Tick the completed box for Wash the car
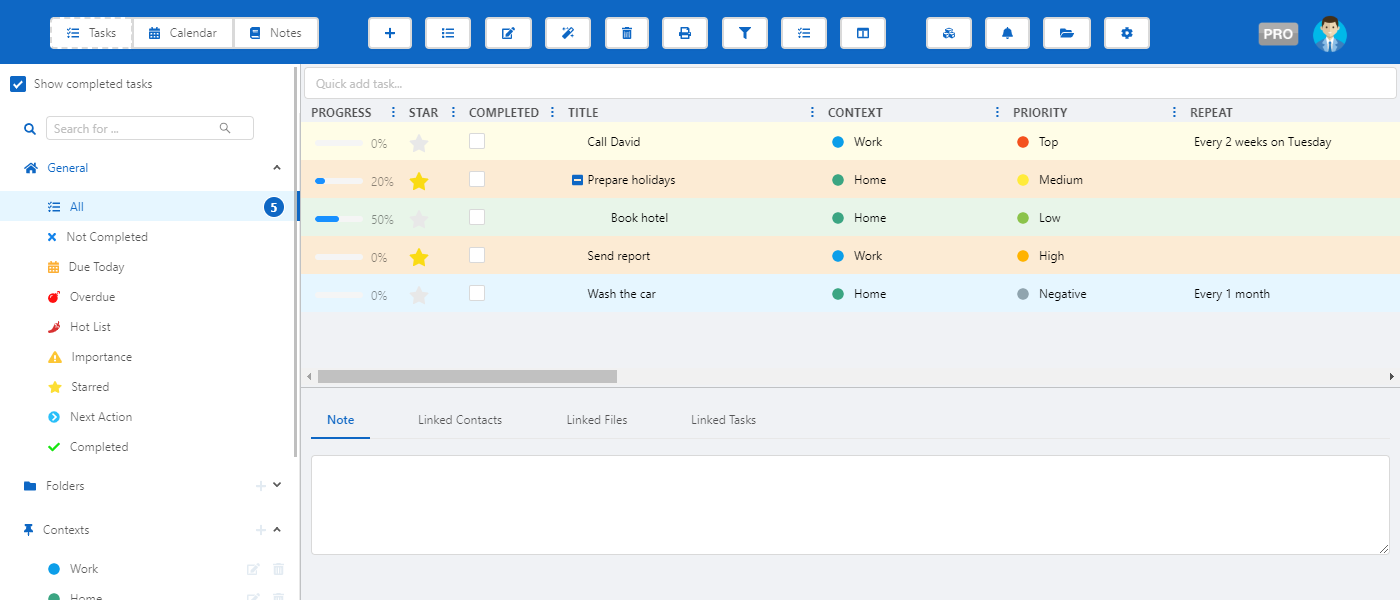 pyautogui.click(x=477, y=293)
